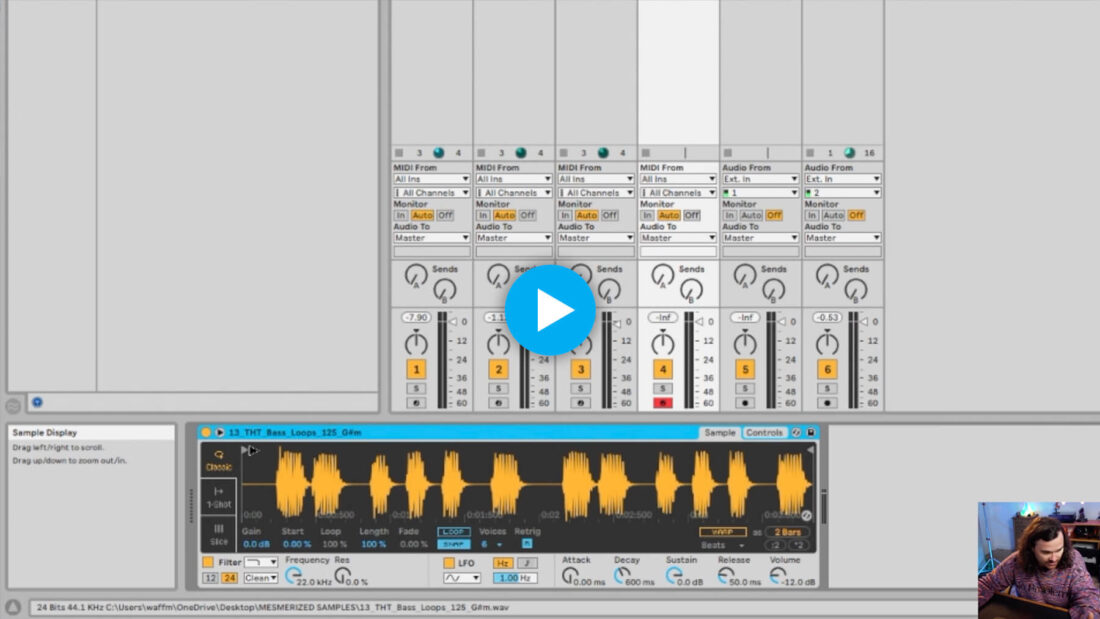Arm track 1 for recording
Image resolution: width=1100 pixels, height=619 pixels.
pos(416,403)
